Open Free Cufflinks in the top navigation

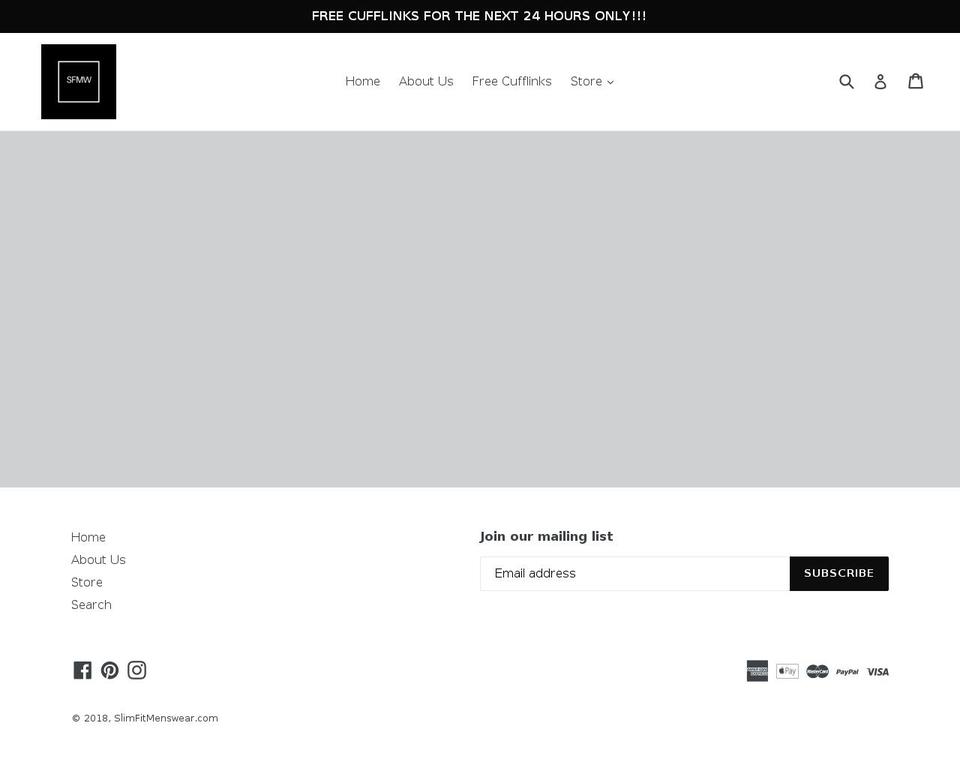click(x=512, y=81)
